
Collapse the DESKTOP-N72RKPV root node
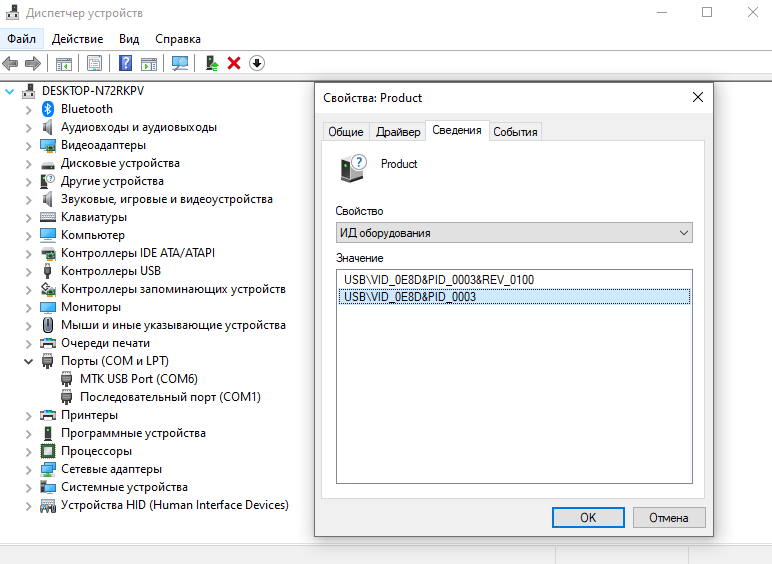click(9, 92)
